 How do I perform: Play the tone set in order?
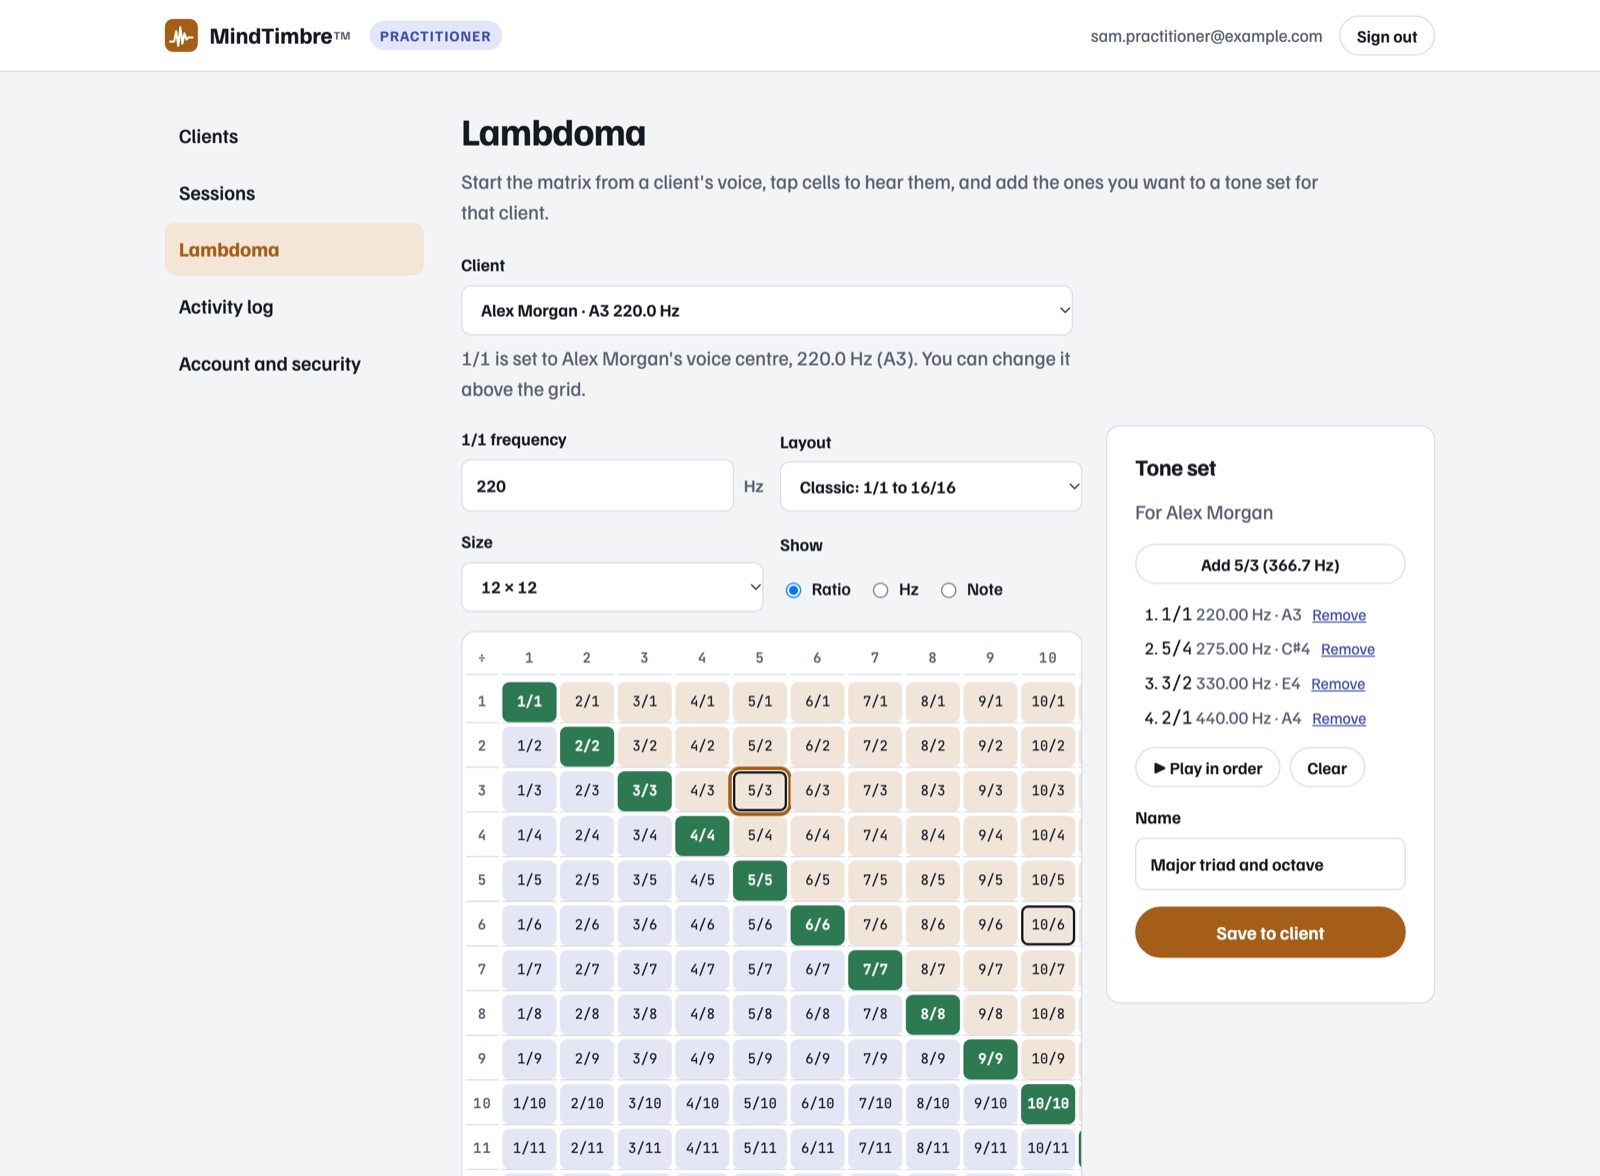(x=1208, y=768)
